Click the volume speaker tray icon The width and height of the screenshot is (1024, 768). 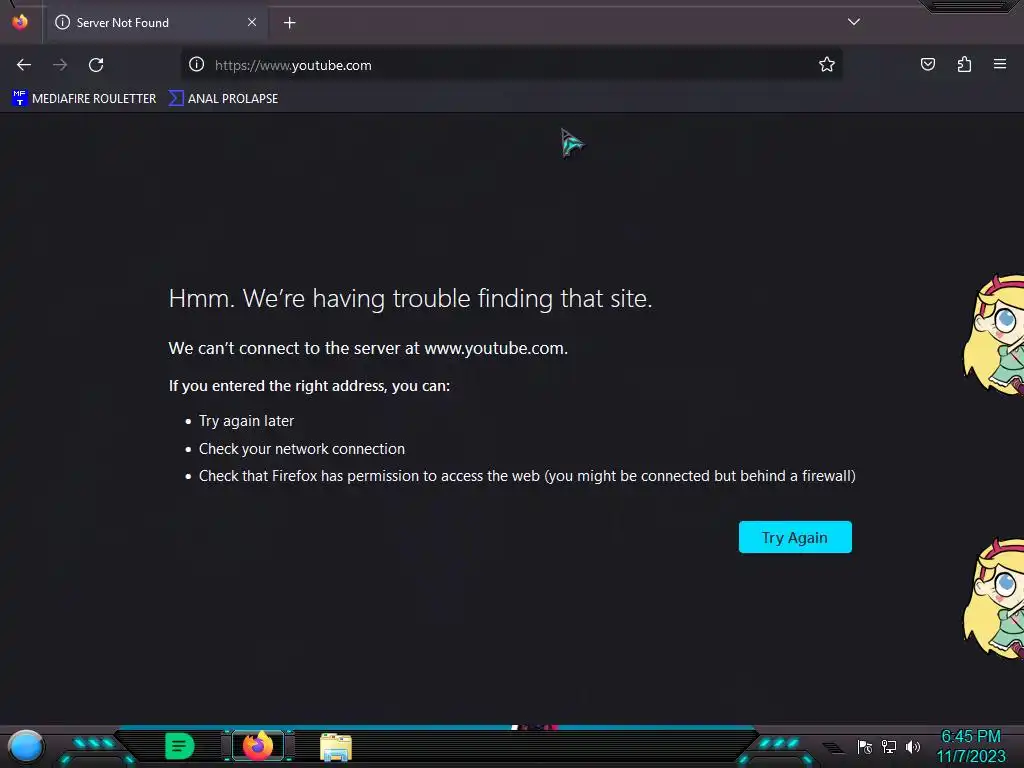click(x=912, y=746)
